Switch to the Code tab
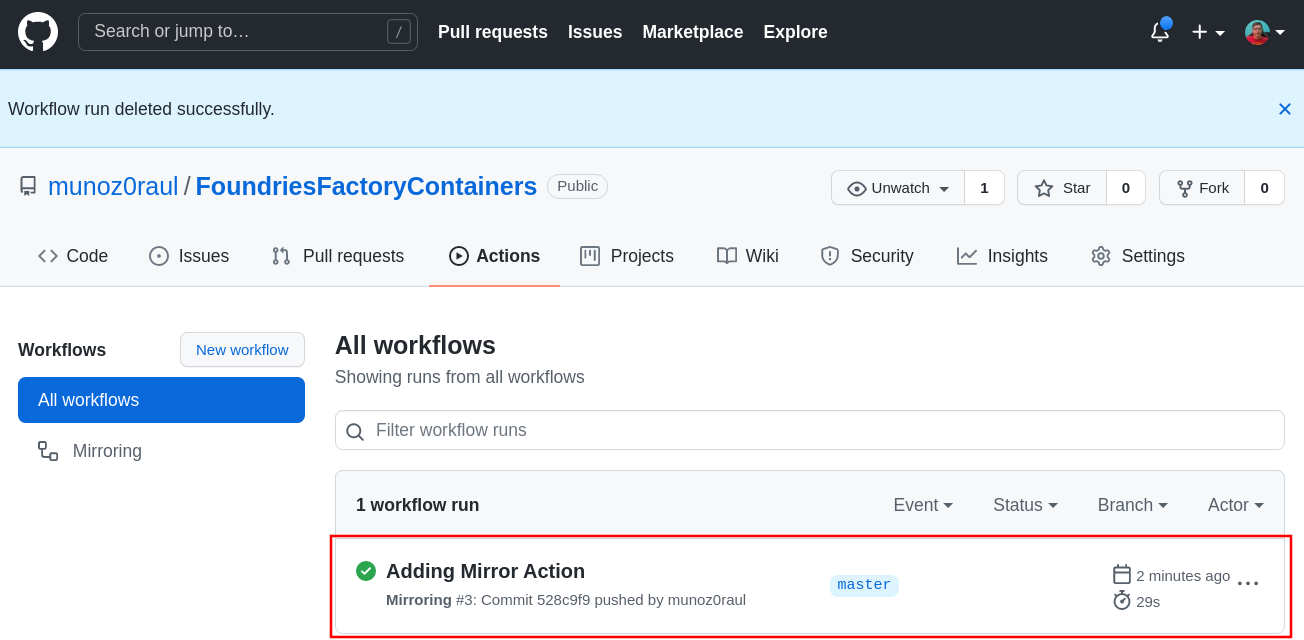This screenshot has height=640, width=1304. (x=73, y=256)
